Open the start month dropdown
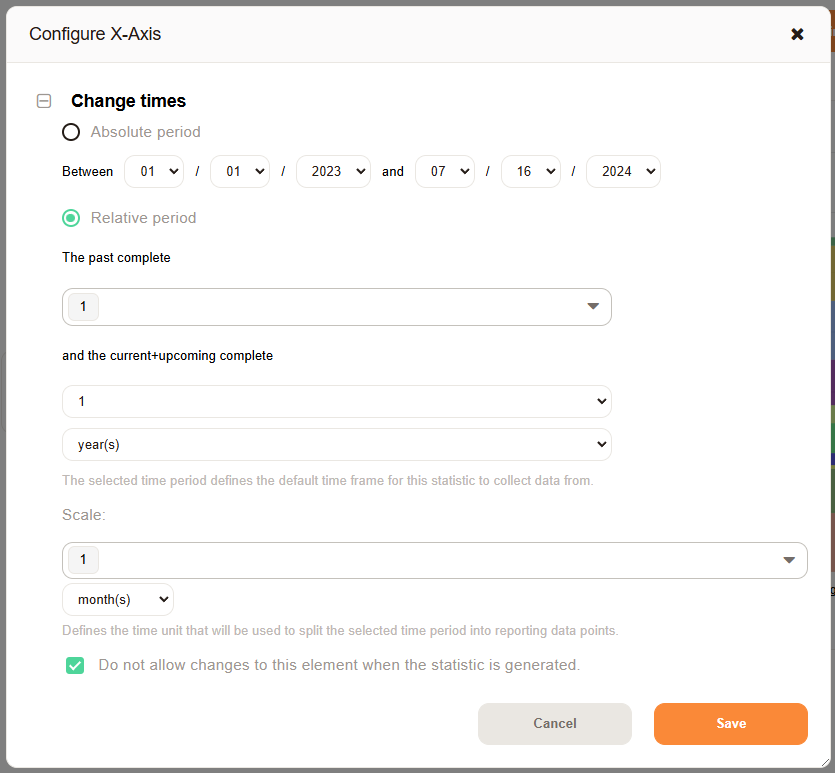 pyautogui.click(x=154, y=171)
